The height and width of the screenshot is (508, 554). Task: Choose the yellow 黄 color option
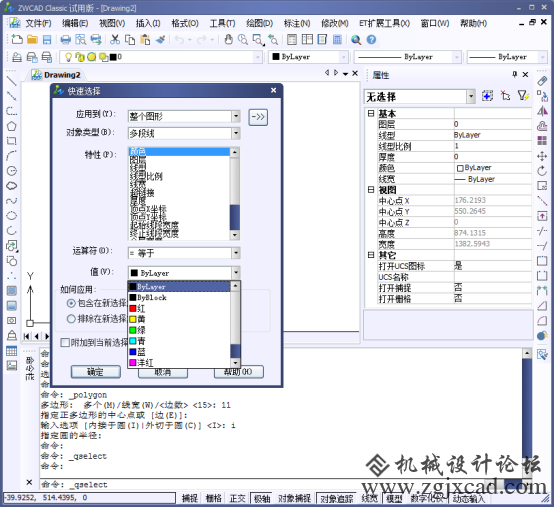click(x=179, y=319)
